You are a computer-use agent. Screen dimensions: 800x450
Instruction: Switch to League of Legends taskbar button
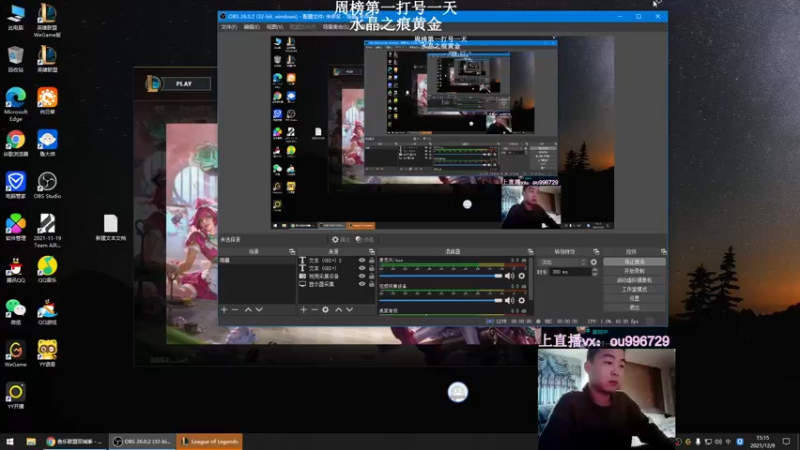click(x=209, y=441)
